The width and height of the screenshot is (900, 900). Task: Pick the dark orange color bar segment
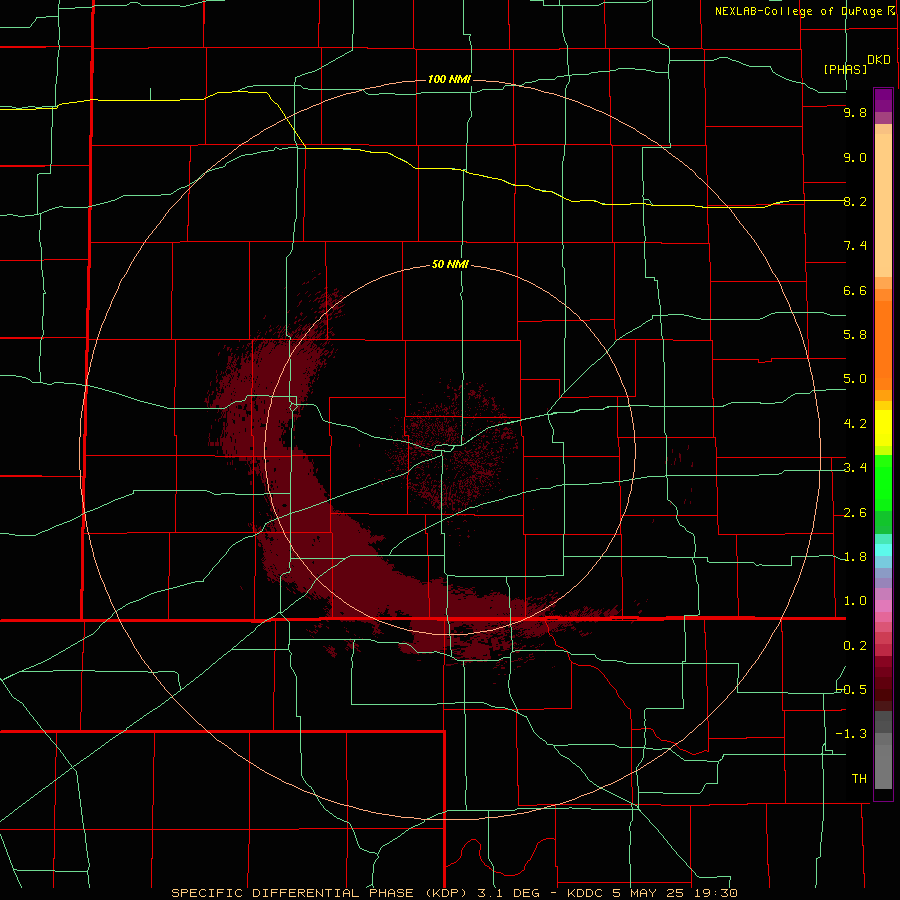(x=883, y=345)
